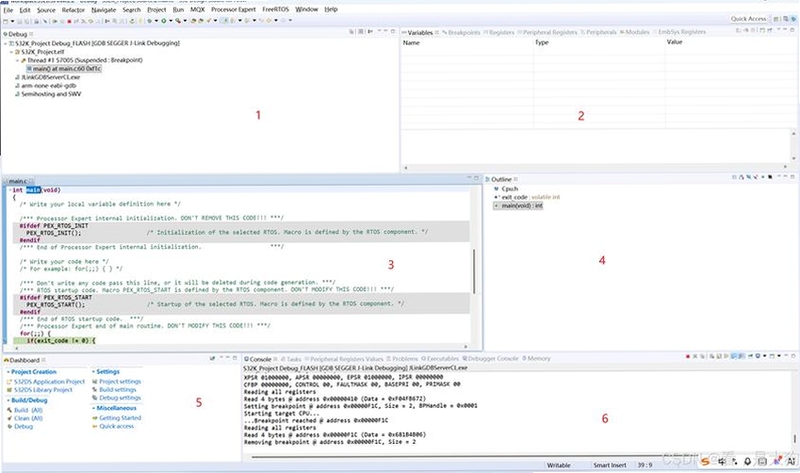Switch to the Memory tab
Viewport: 800px width, 473px height.
pos(536,359)
